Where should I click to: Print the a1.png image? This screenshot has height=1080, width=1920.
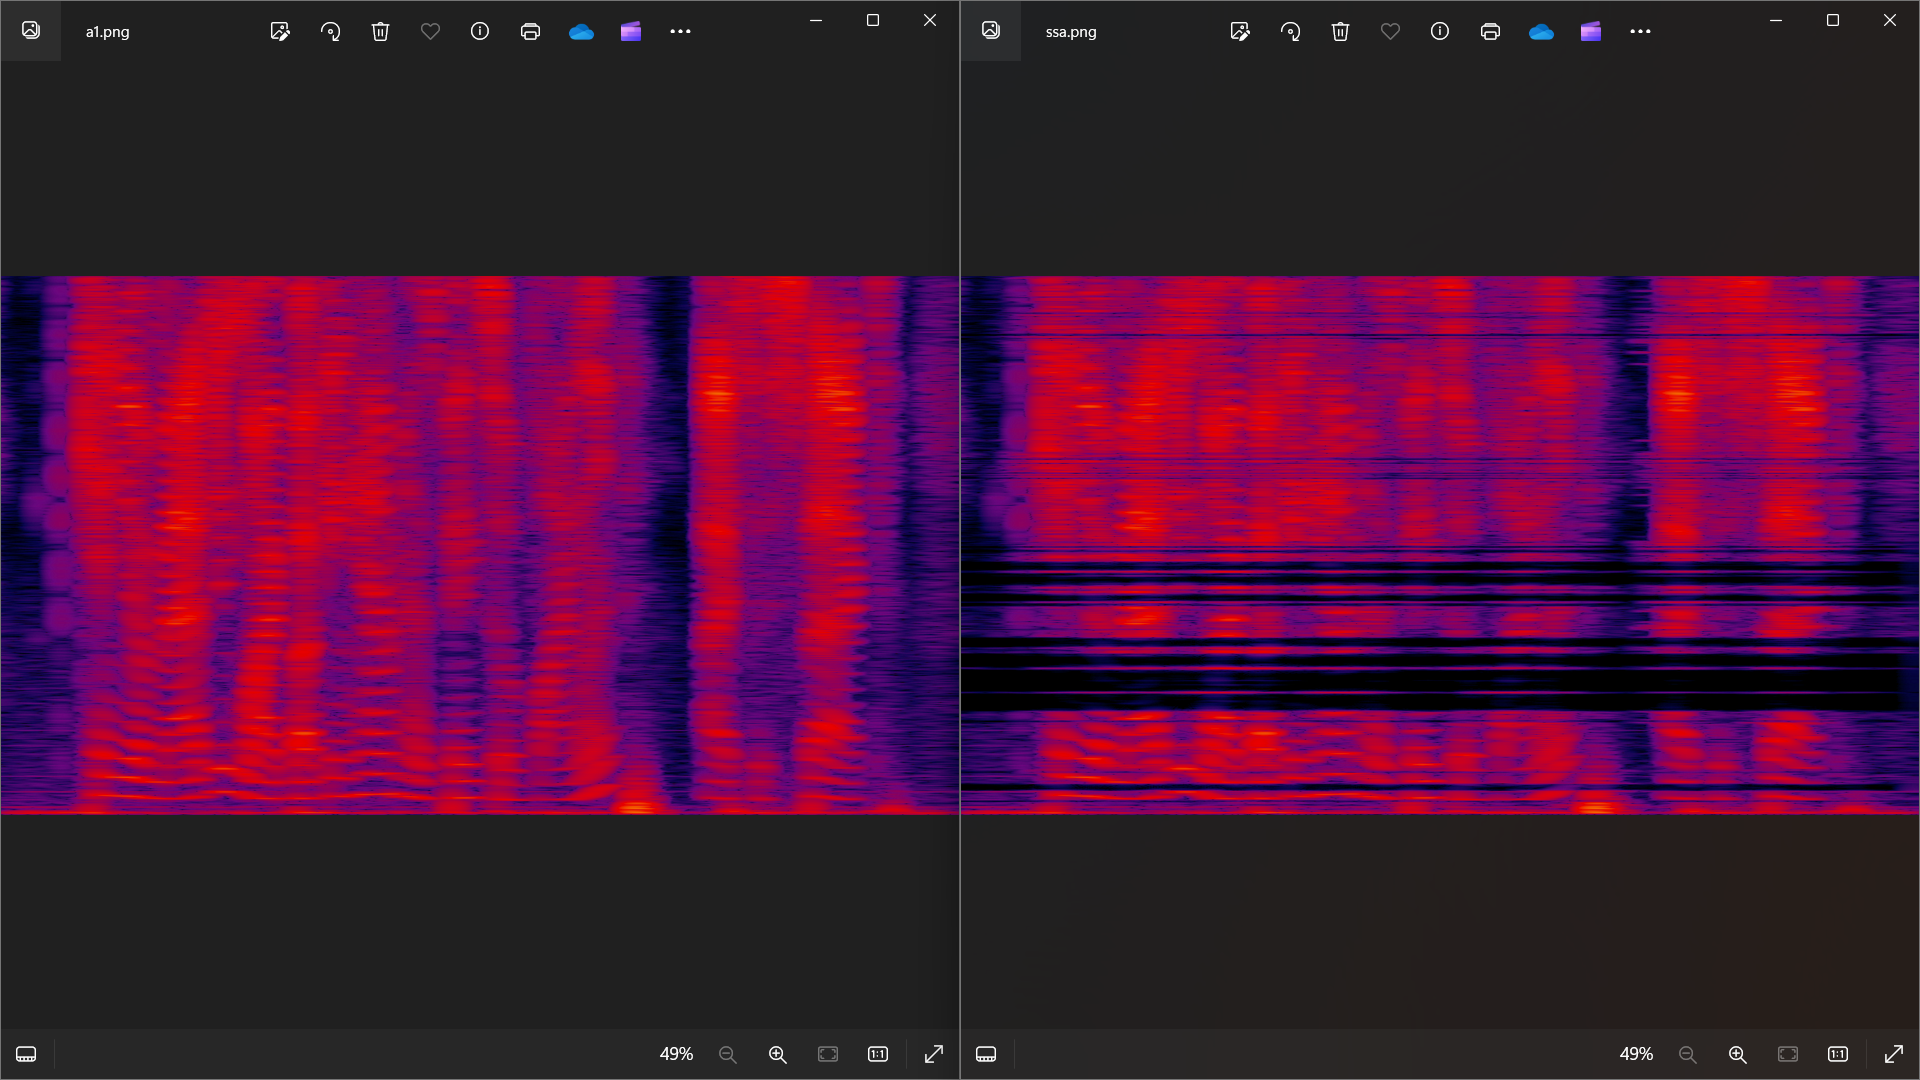coord(530,31)
